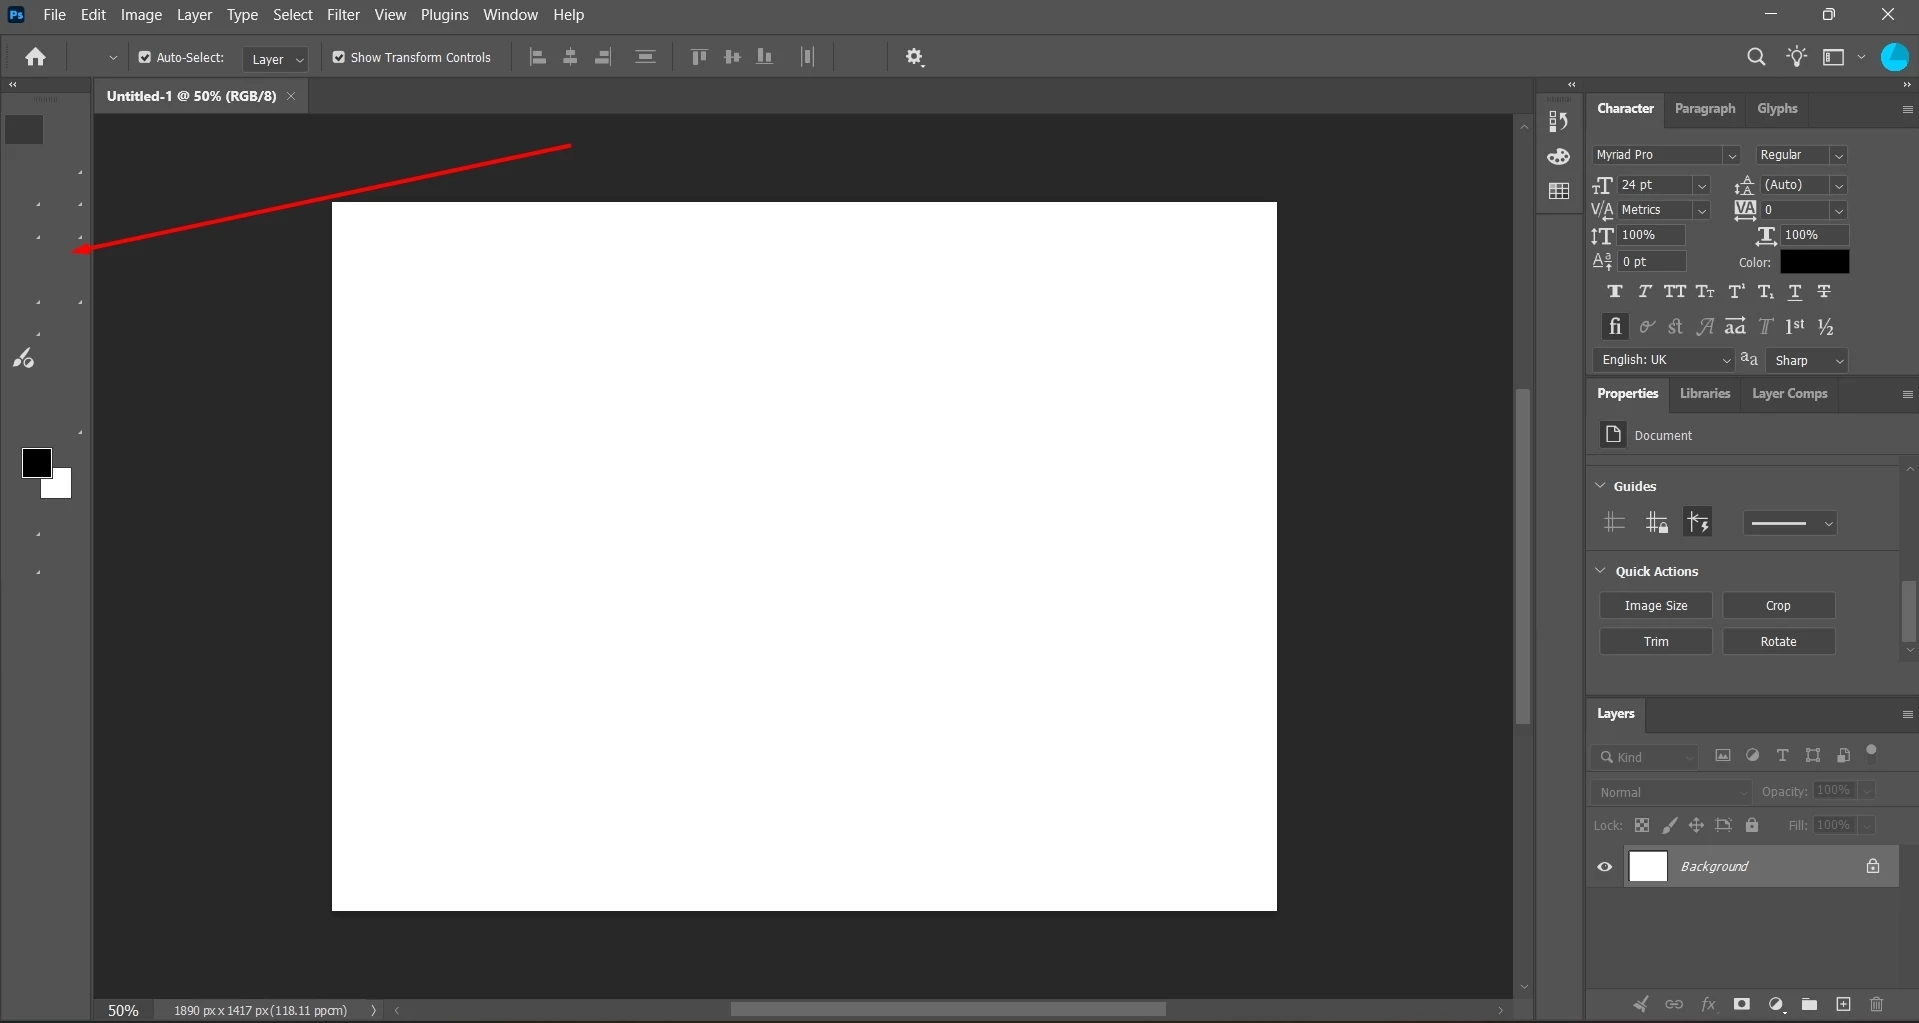The image size is (1919, 1023).
Task: Click align horizontal centers icon
Action: tap(570, 57)
